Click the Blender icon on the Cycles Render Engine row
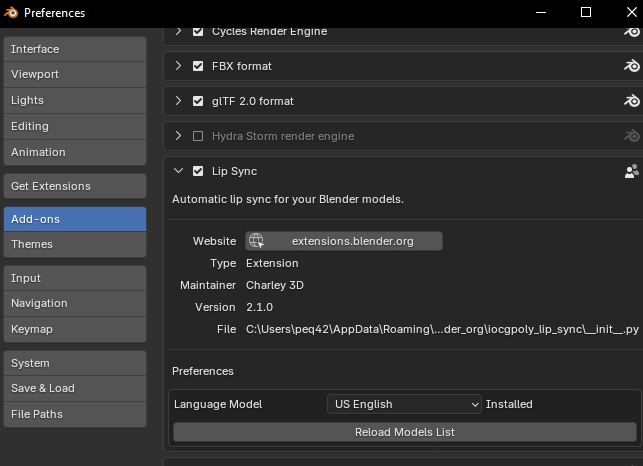Screen dimensions: 643x466 [x=631, y=31]
